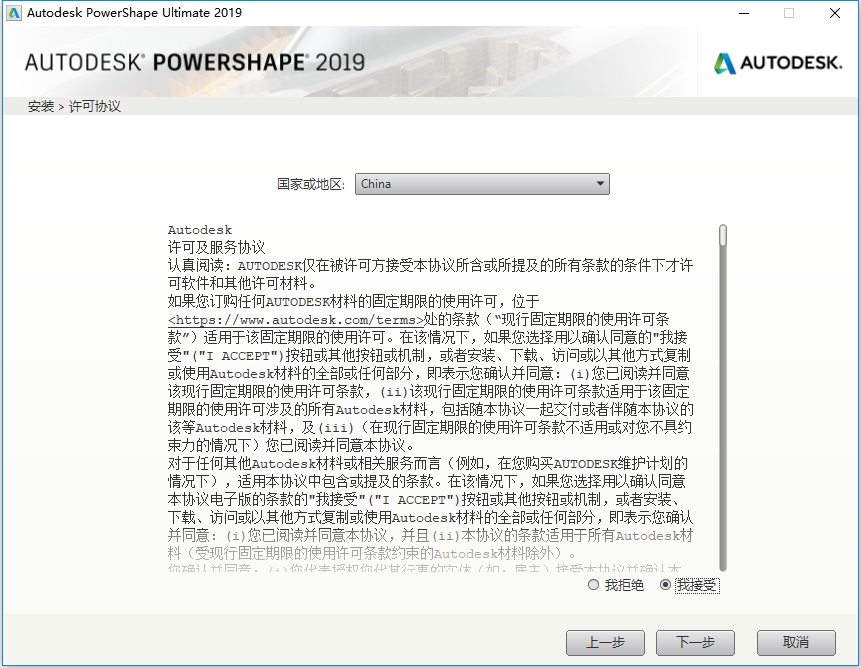
Task: Click the 许可协议 breadcrumb text
Action: coord(94,106)
